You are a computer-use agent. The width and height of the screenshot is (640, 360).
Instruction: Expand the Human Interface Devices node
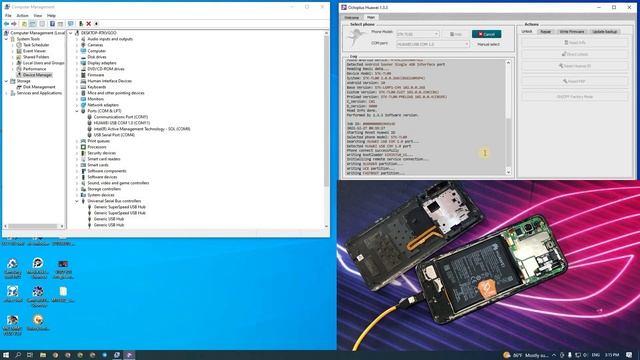77,81
